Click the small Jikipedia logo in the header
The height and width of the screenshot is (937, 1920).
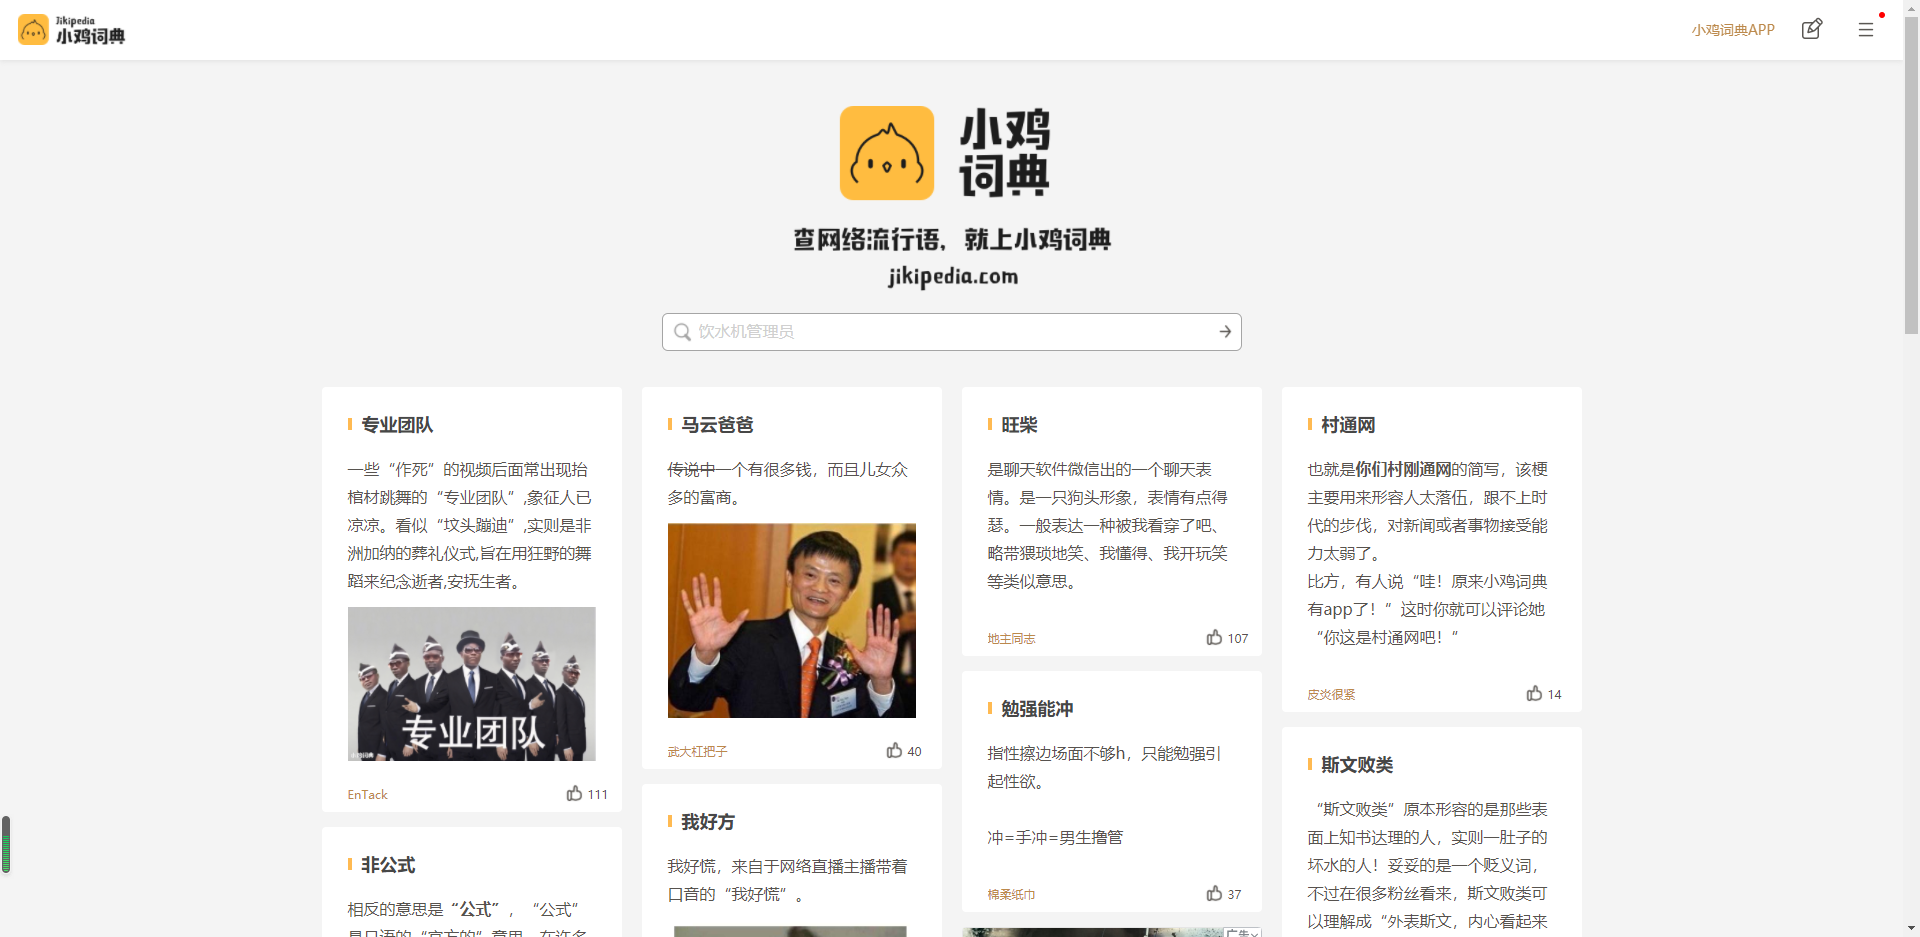pyautogui.click(x=71, y=30)
